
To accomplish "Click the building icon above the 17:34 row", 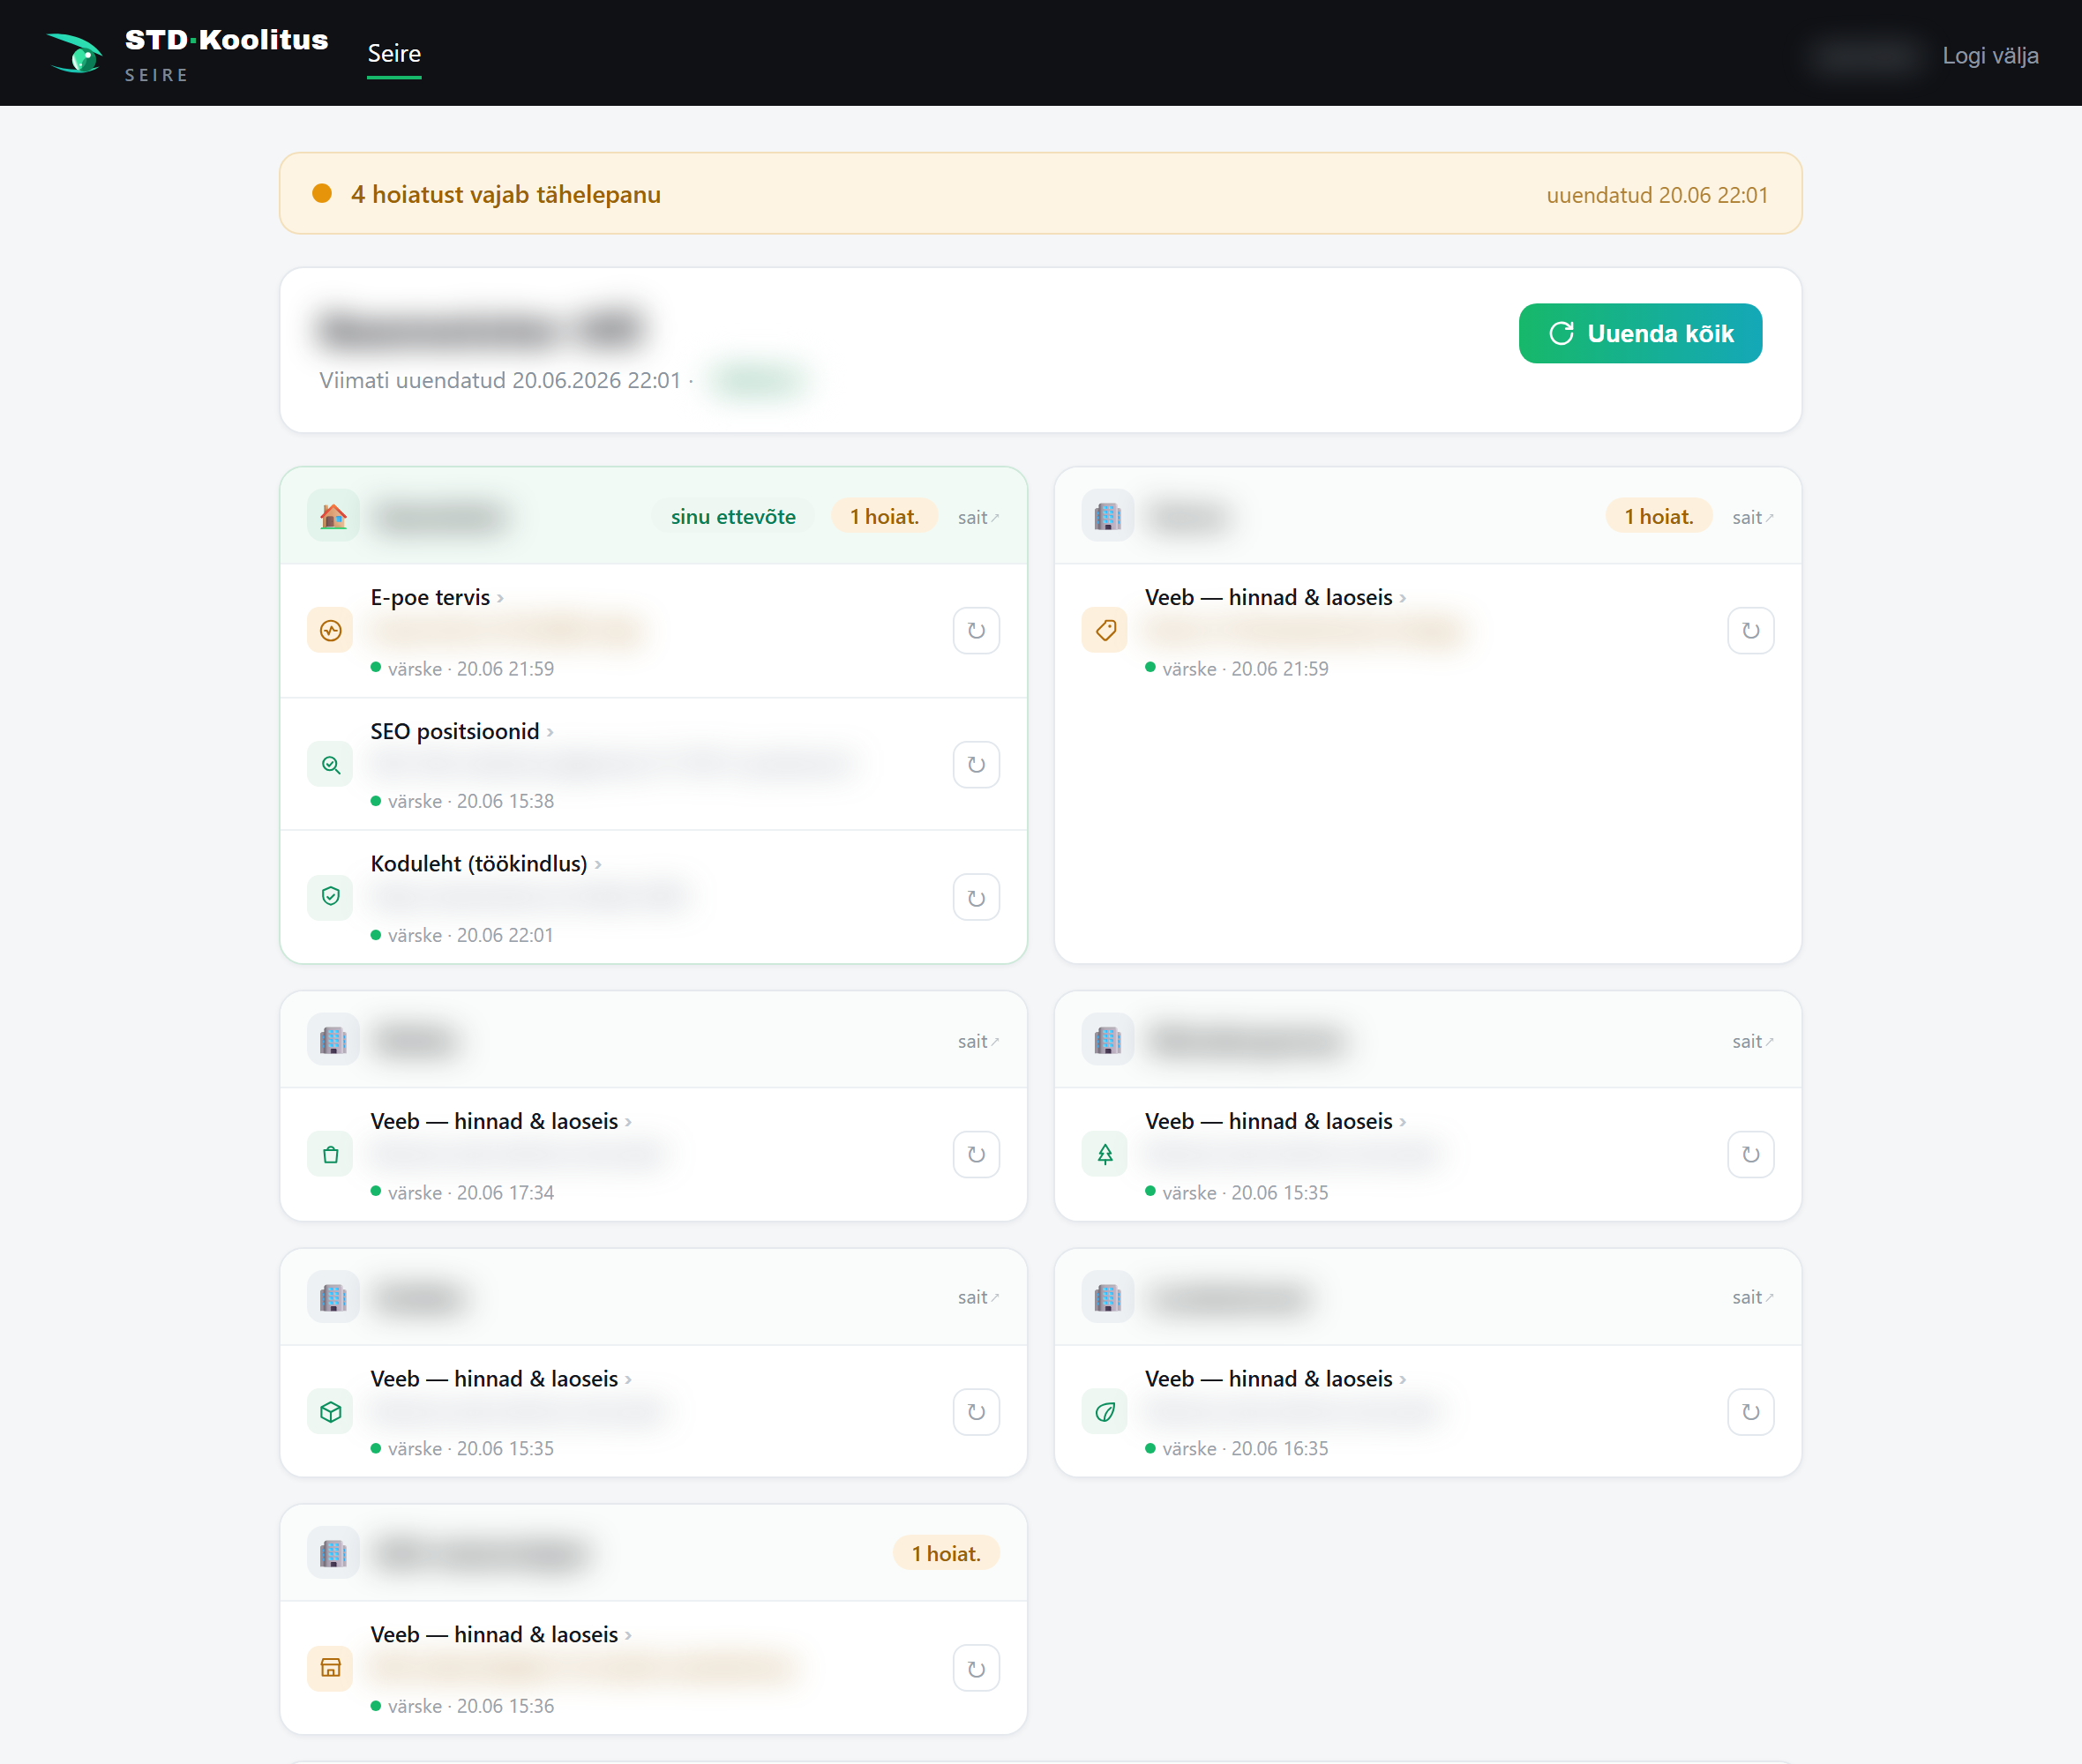I will 333,1040.
